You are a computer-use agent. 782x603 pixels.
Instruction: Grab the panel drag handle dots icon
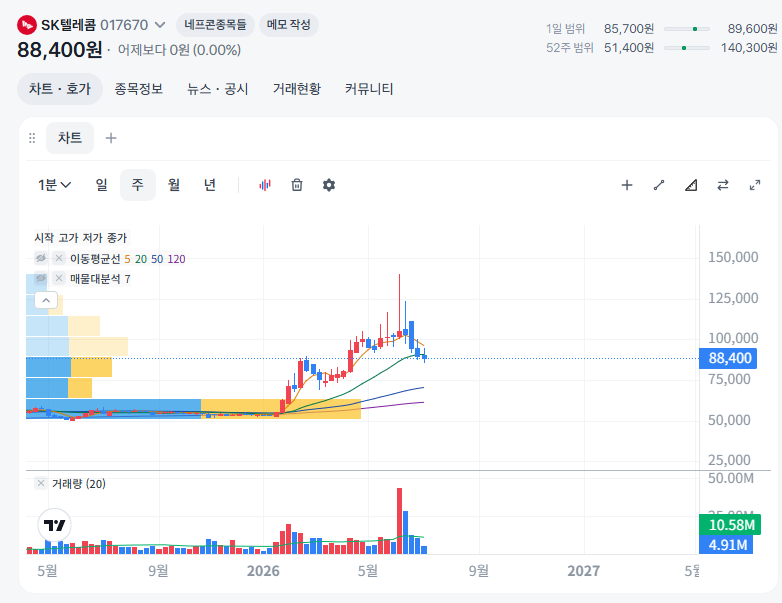point(32,138)
